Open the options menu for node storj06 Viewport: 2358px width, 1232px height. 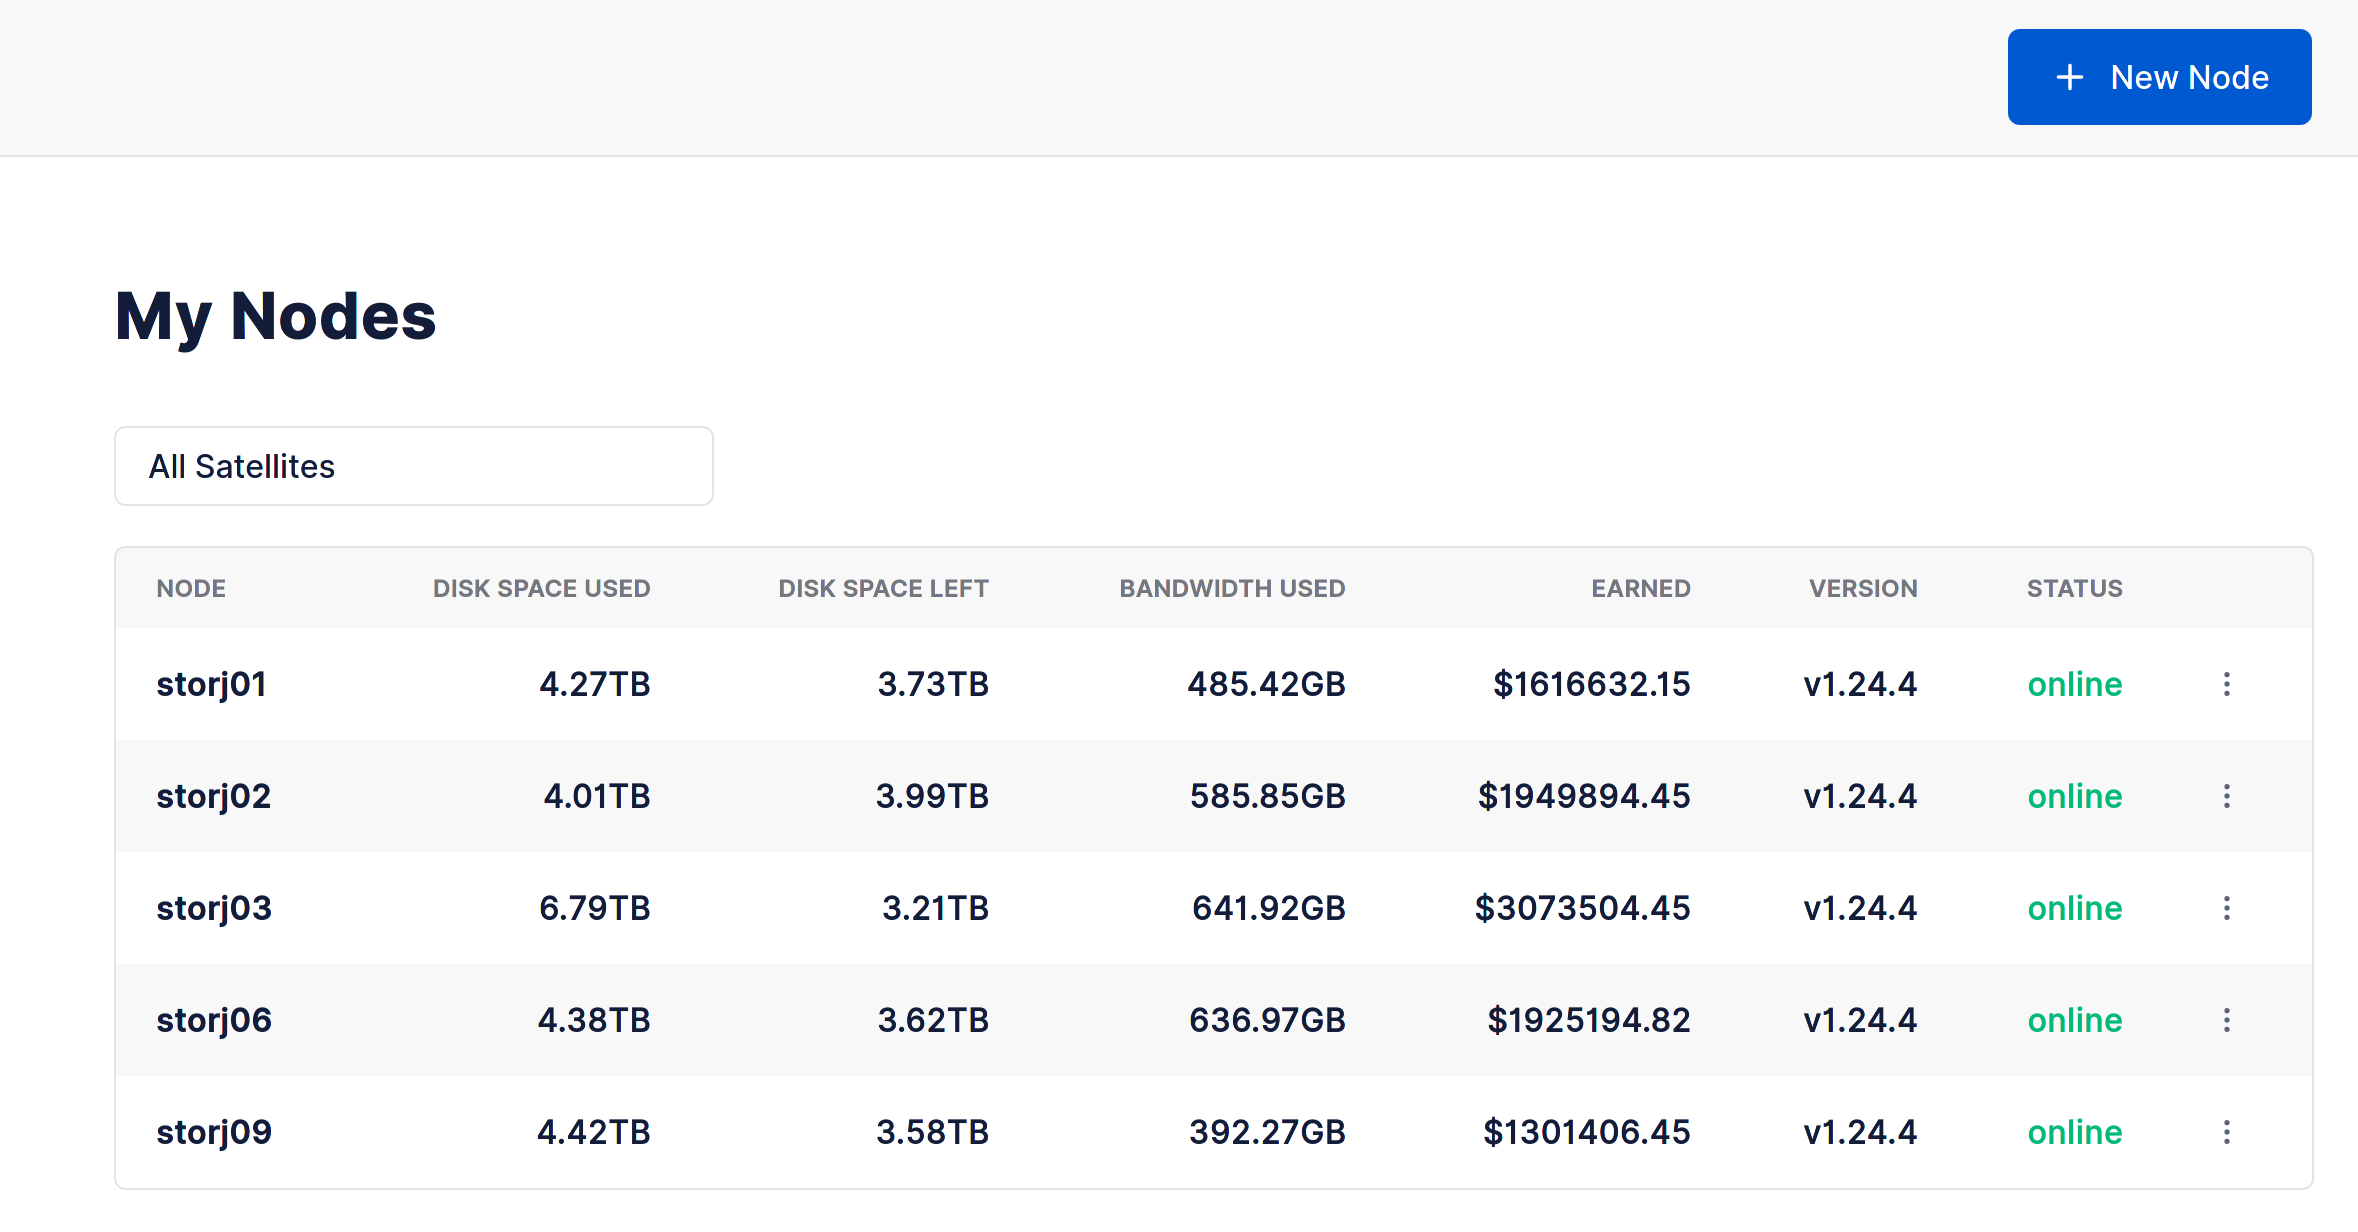2228,1020
